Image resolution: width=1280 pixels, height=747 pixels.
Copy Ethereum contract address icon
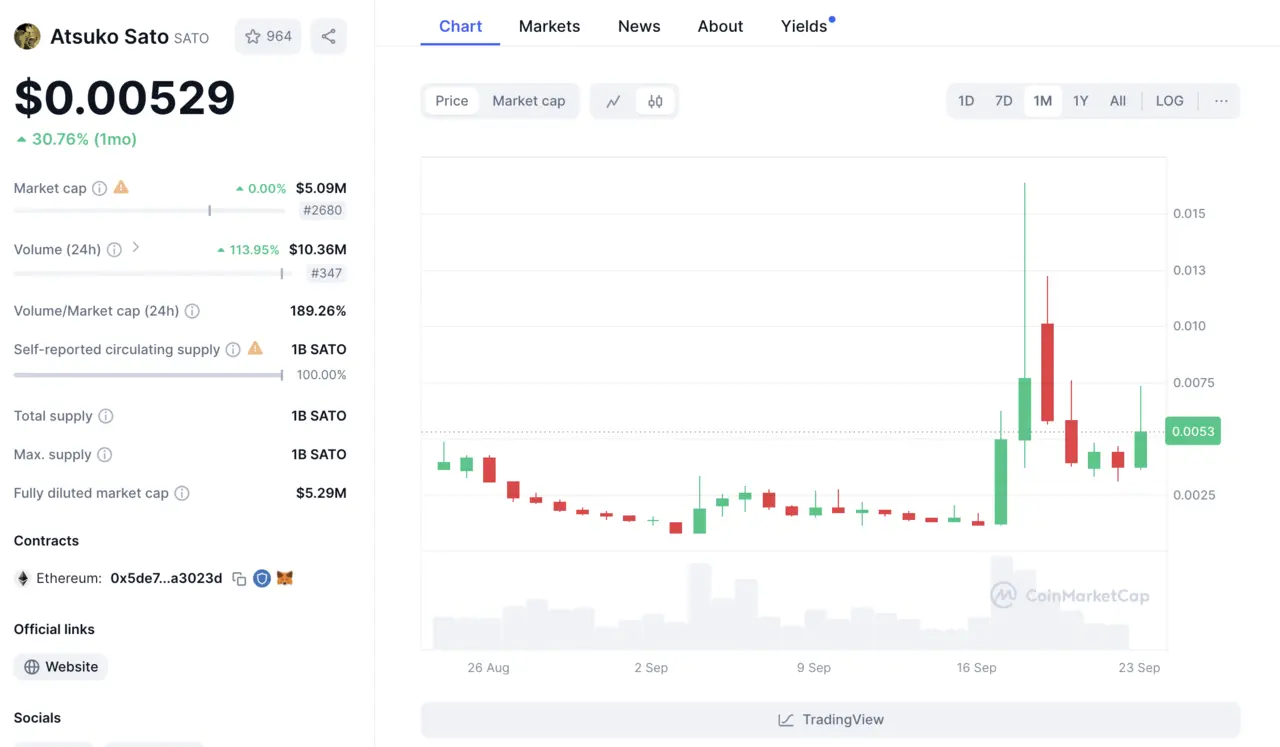pyautogui.click(x=239, y=579)
